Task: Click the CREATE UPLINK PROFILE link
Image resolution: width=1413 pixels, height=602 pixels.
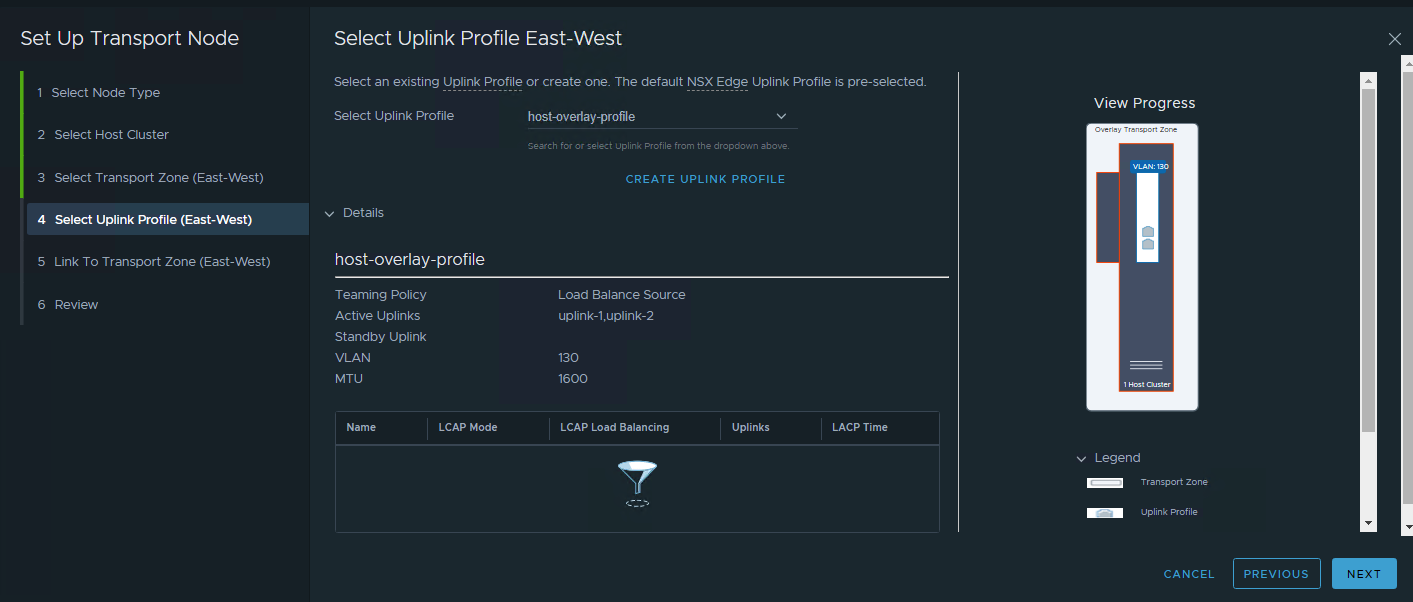Action: (705, 179)
